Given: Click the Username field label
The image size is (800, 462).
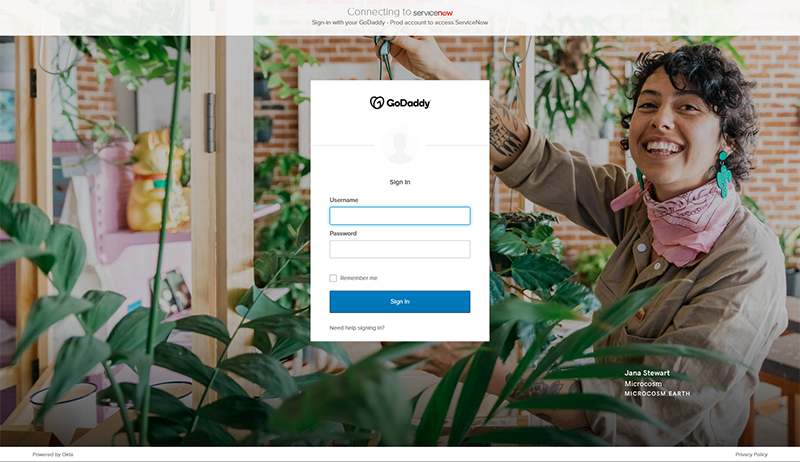Looking at the screenshot, I should click(x=344, y=200).
